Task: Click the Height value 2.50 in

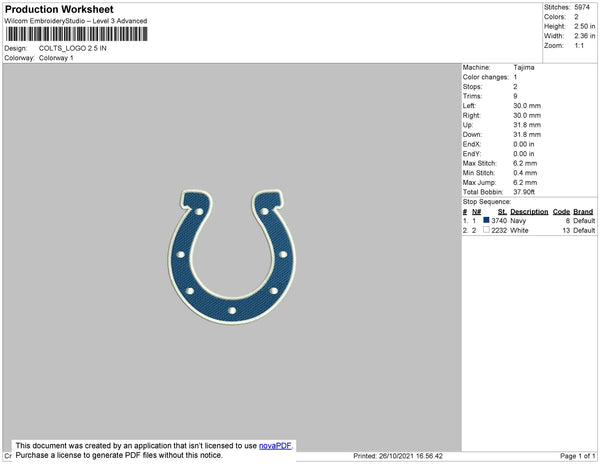Action: (x=584, y=26)
